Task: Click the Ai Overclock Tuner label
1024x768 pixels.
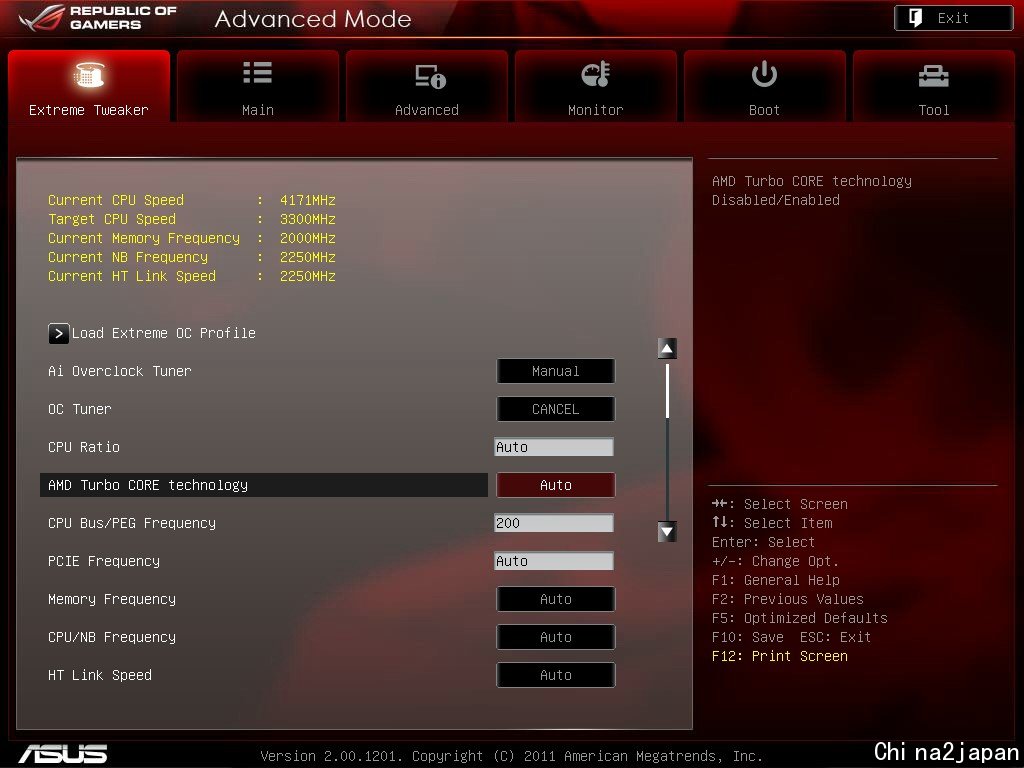Action: coord(120,371)
